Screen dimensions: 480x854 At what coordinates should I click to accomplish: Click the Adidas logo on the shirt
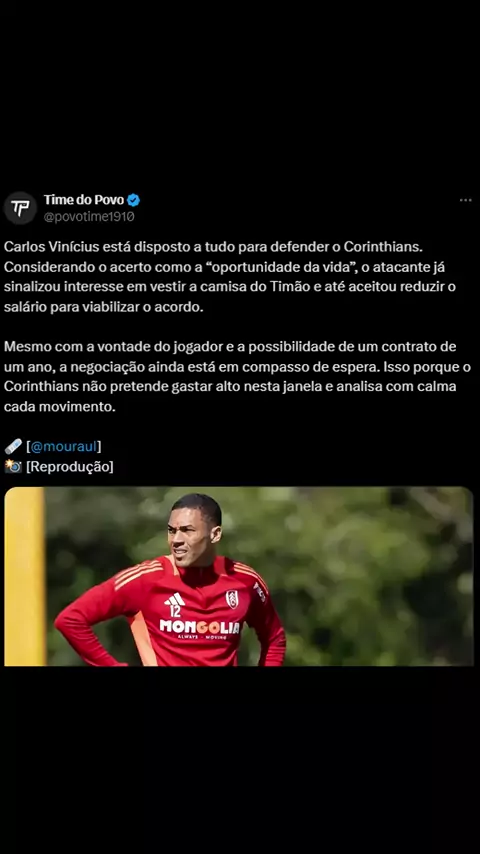[174, 599]
